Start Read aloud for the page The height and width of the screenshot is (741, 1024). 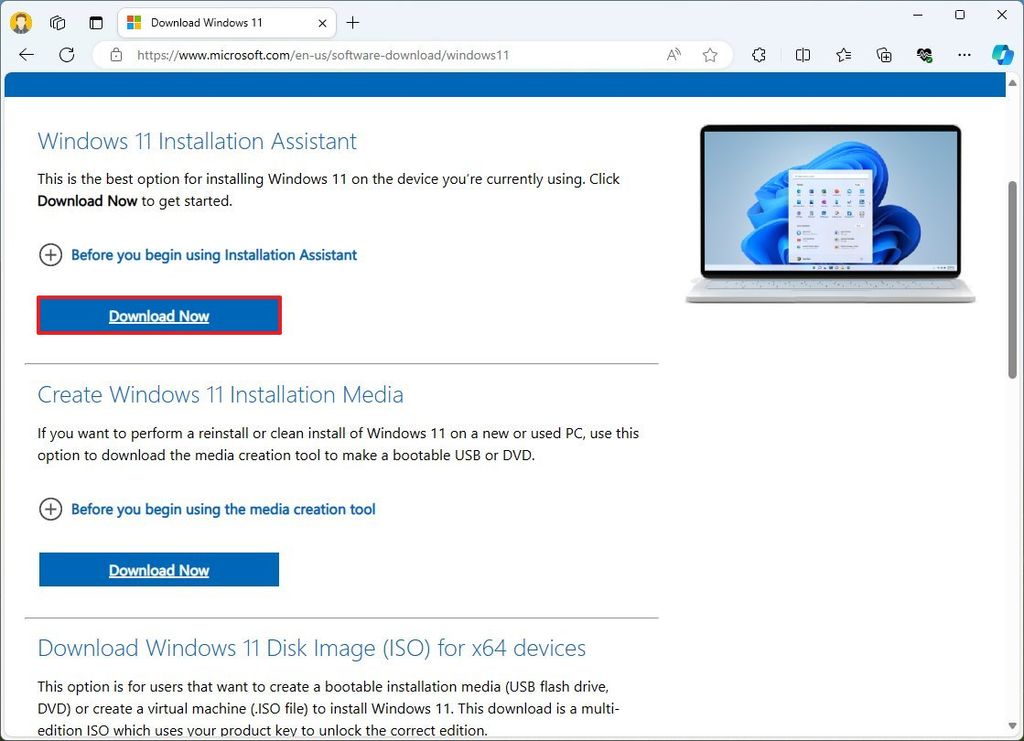pyautogui.click(x=671, y=55)
